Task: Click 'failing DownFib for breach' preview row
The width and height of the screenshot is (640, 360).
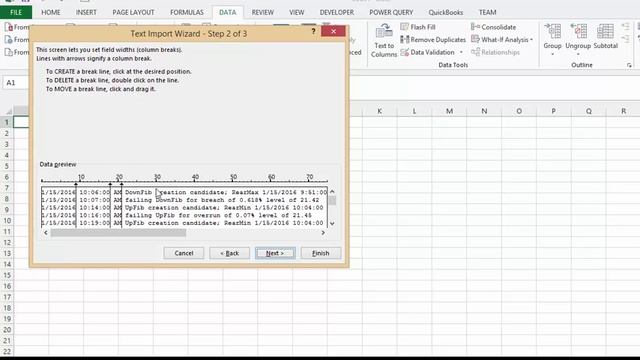Action: click(184, 200)
